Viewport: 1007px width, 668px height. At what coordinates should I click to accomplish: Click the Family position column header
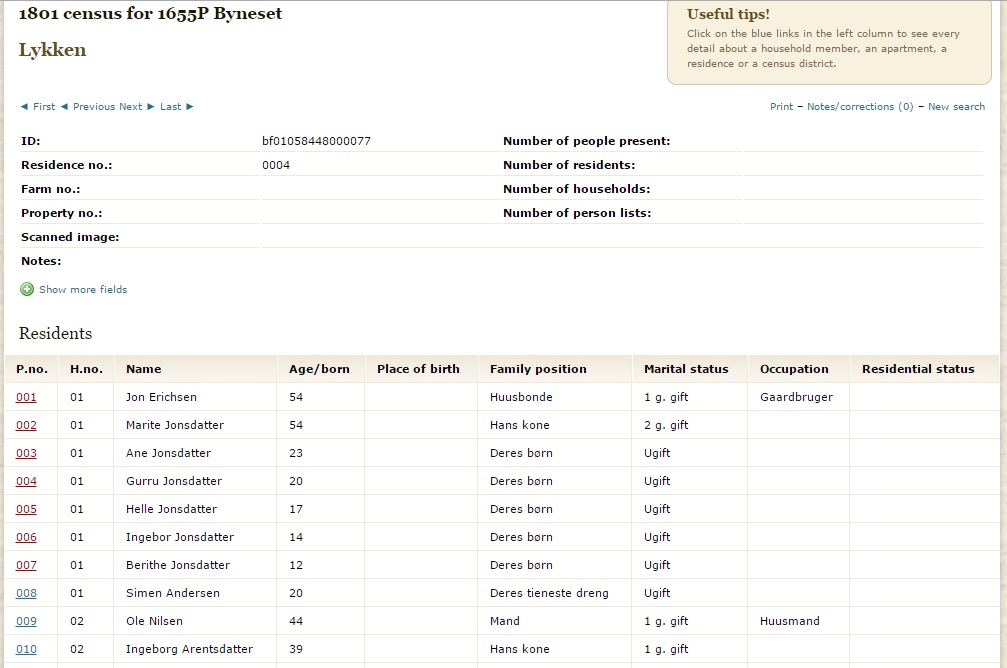538,369
